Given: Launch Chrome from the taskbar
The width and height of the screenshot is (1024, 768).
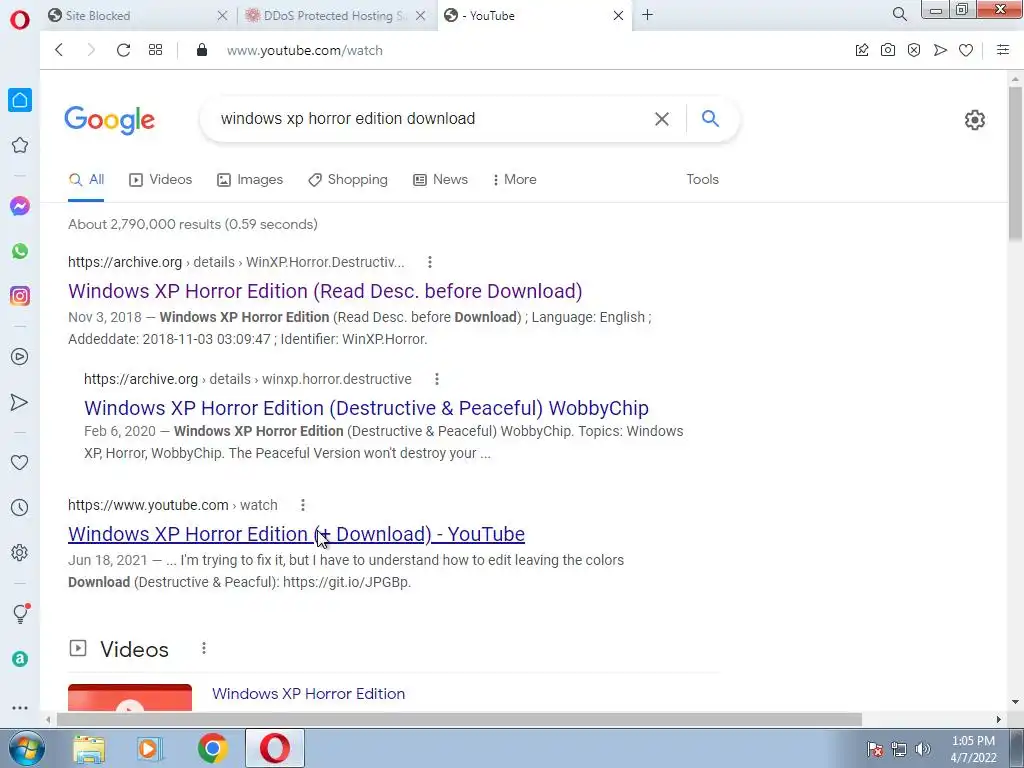Looking at the screenshot, I should pyautogui.click(x=212, y=748).
